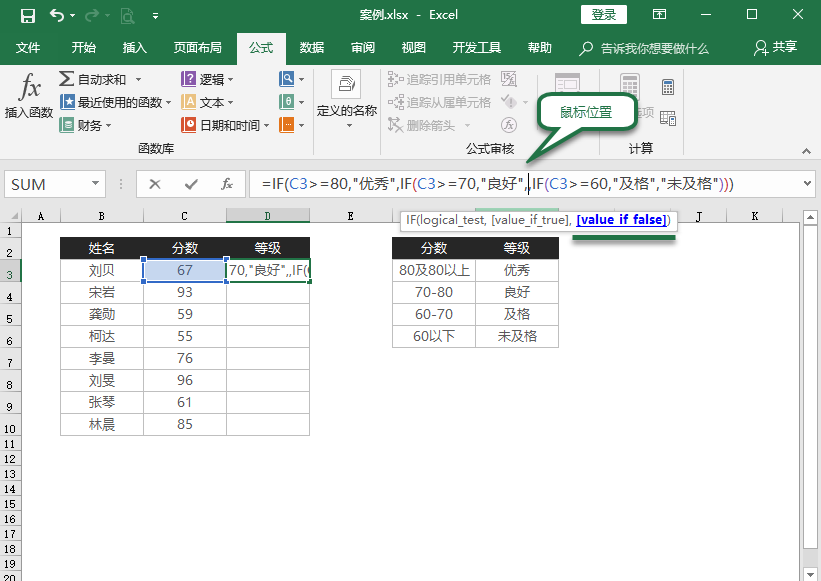Switch to the 开始 tab

coord(84,48)
